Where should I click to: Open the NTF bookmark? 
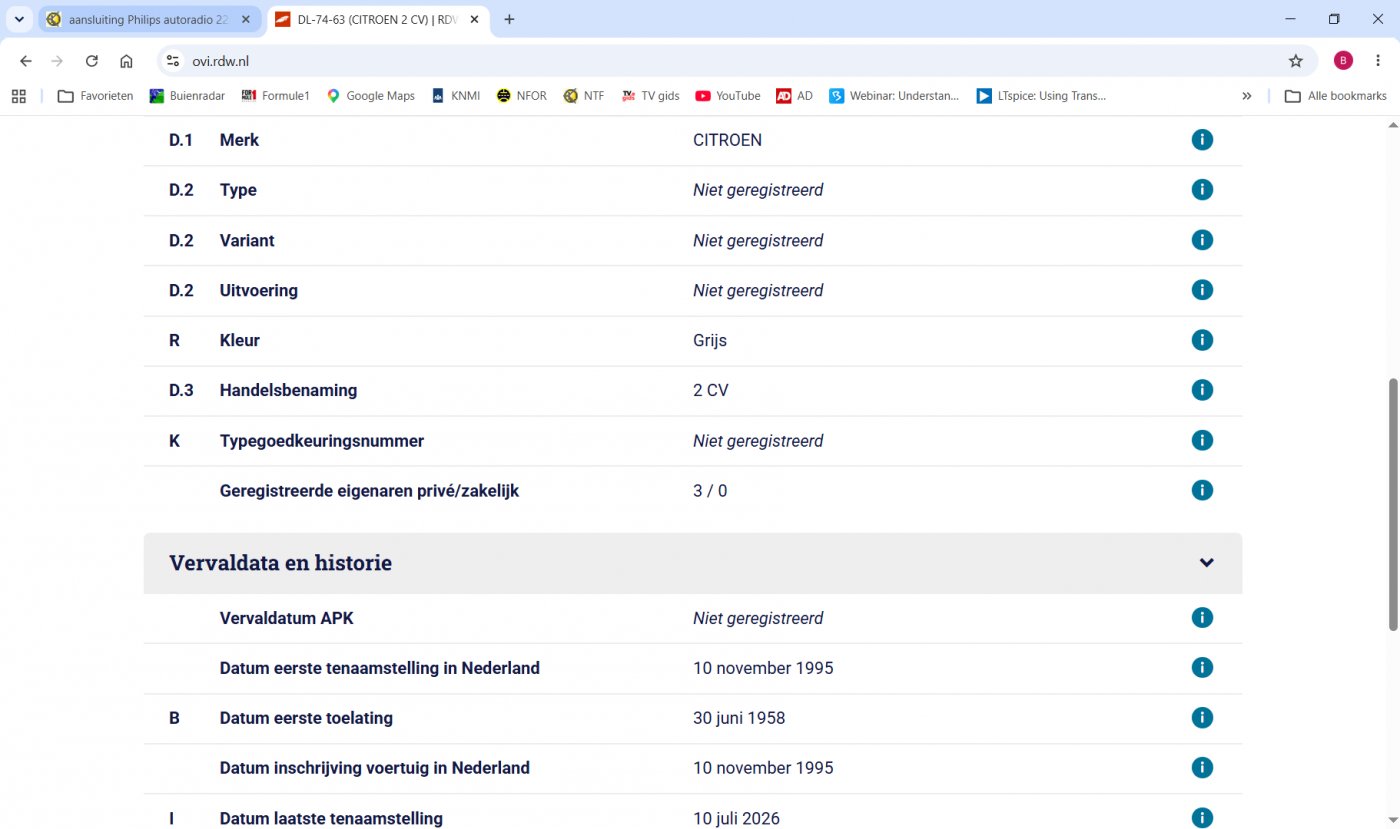[x=584, y=96]
